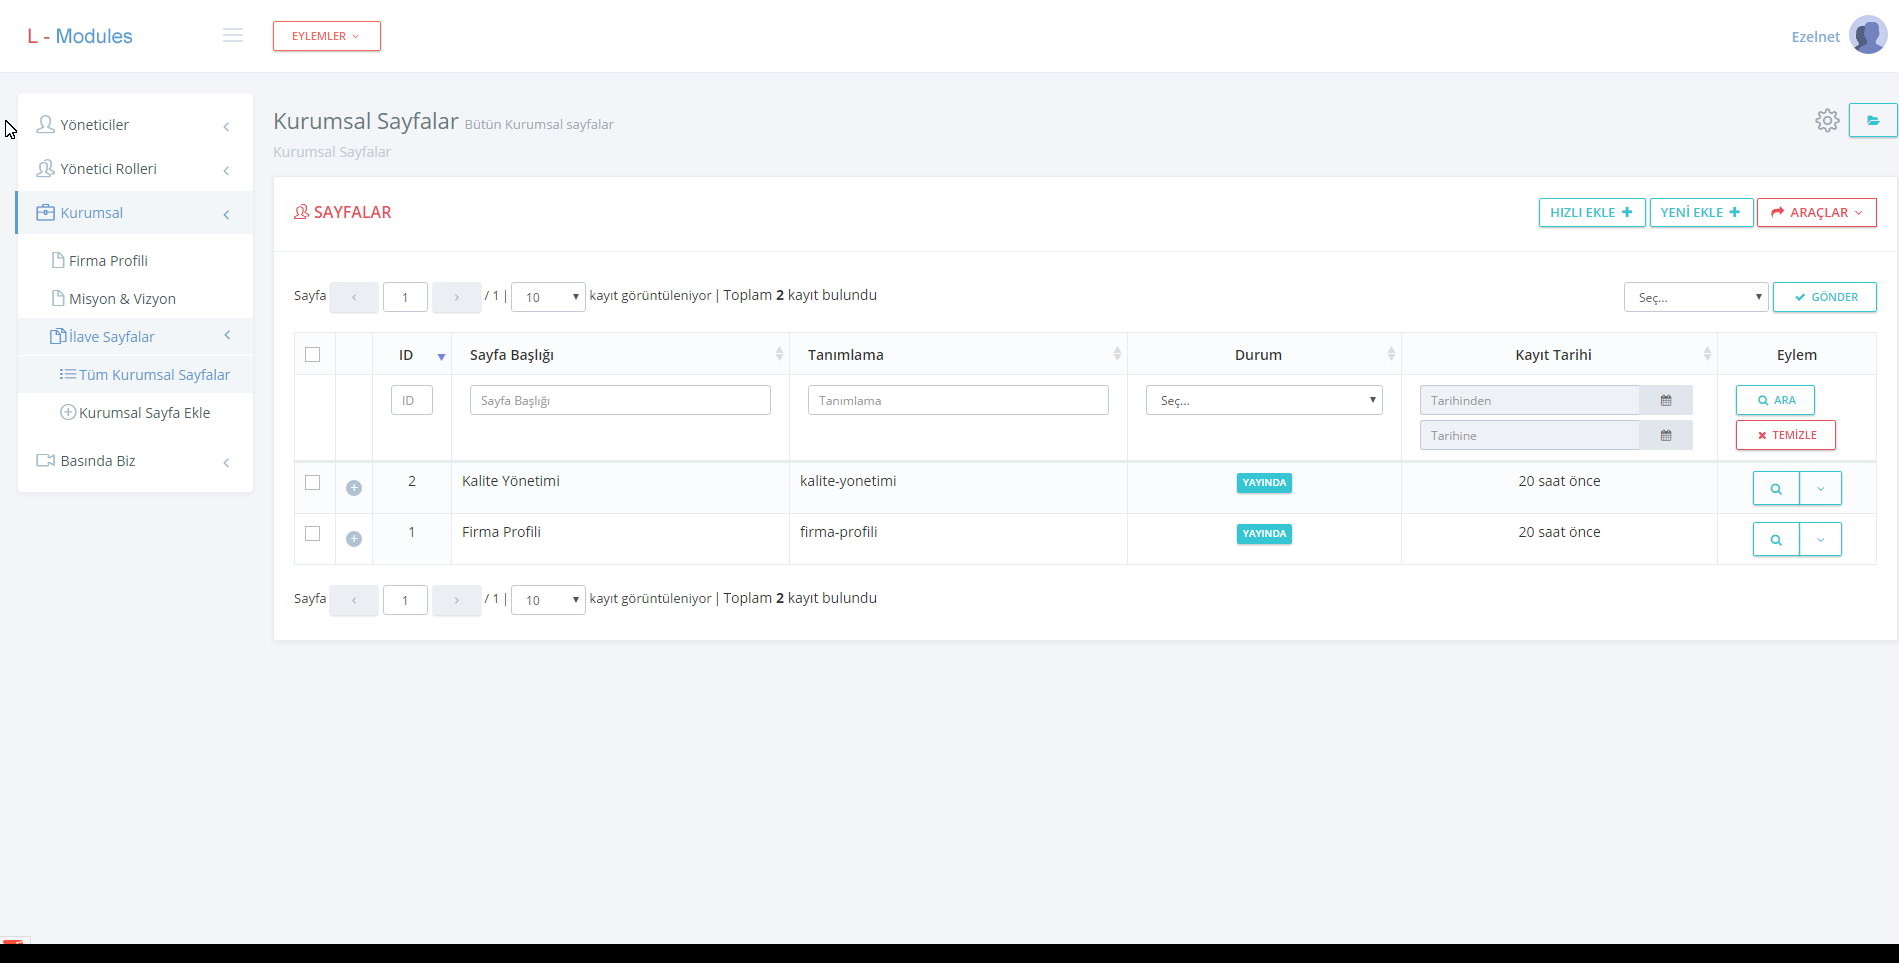Click the YENİ EKLE button
1899x963 pixels.
[1701, 212]
